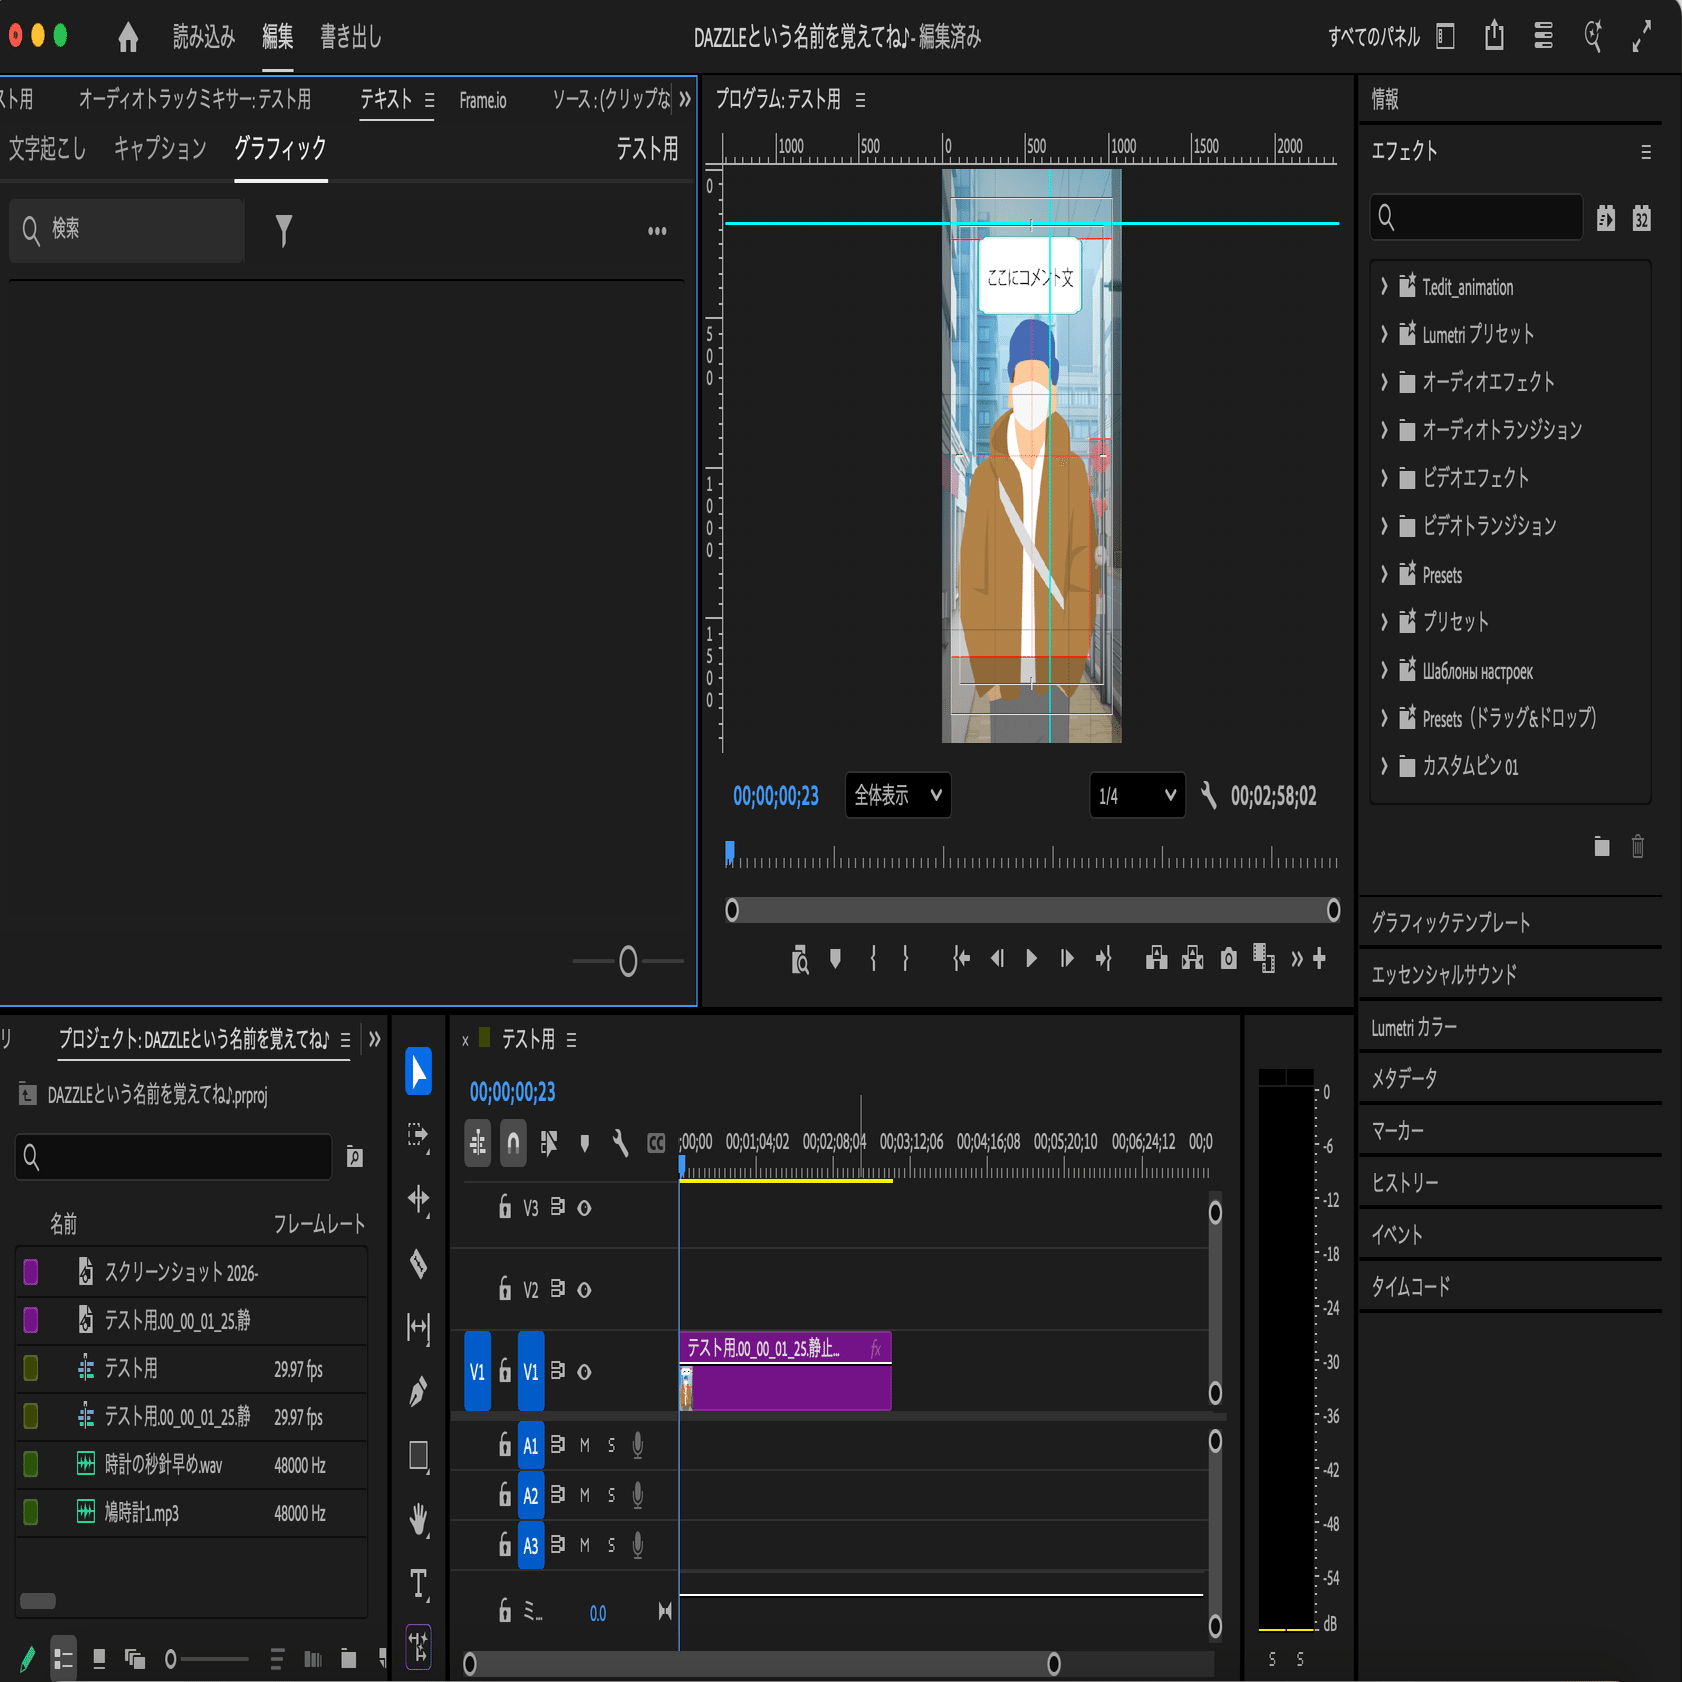
Task: Toggle V2 track output visibility eye
Action: click(584, 1289)
